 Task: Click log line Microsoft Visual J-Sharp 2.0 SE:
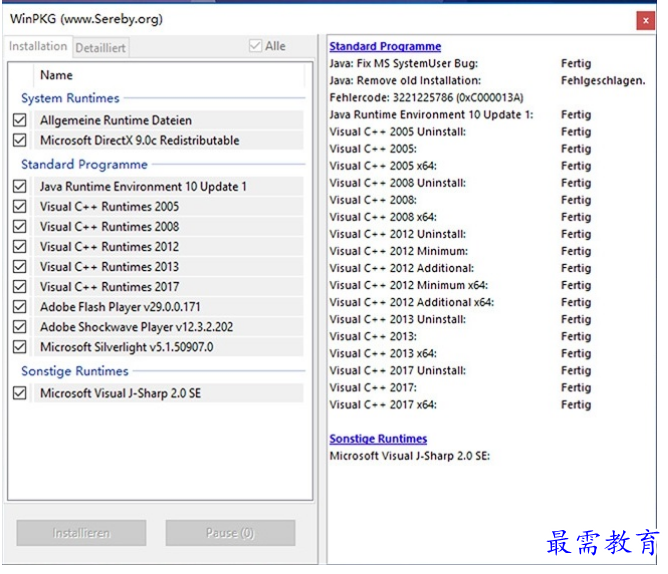410,456
